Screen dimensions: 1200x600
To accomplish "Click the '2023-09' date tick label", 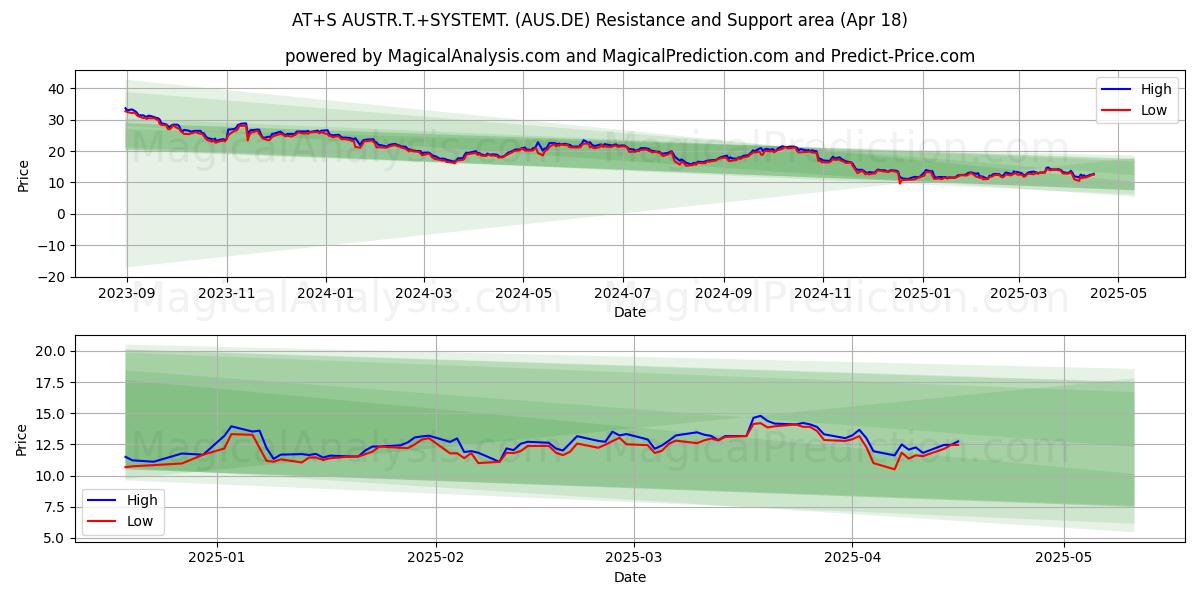I will [x=127, y=294].
